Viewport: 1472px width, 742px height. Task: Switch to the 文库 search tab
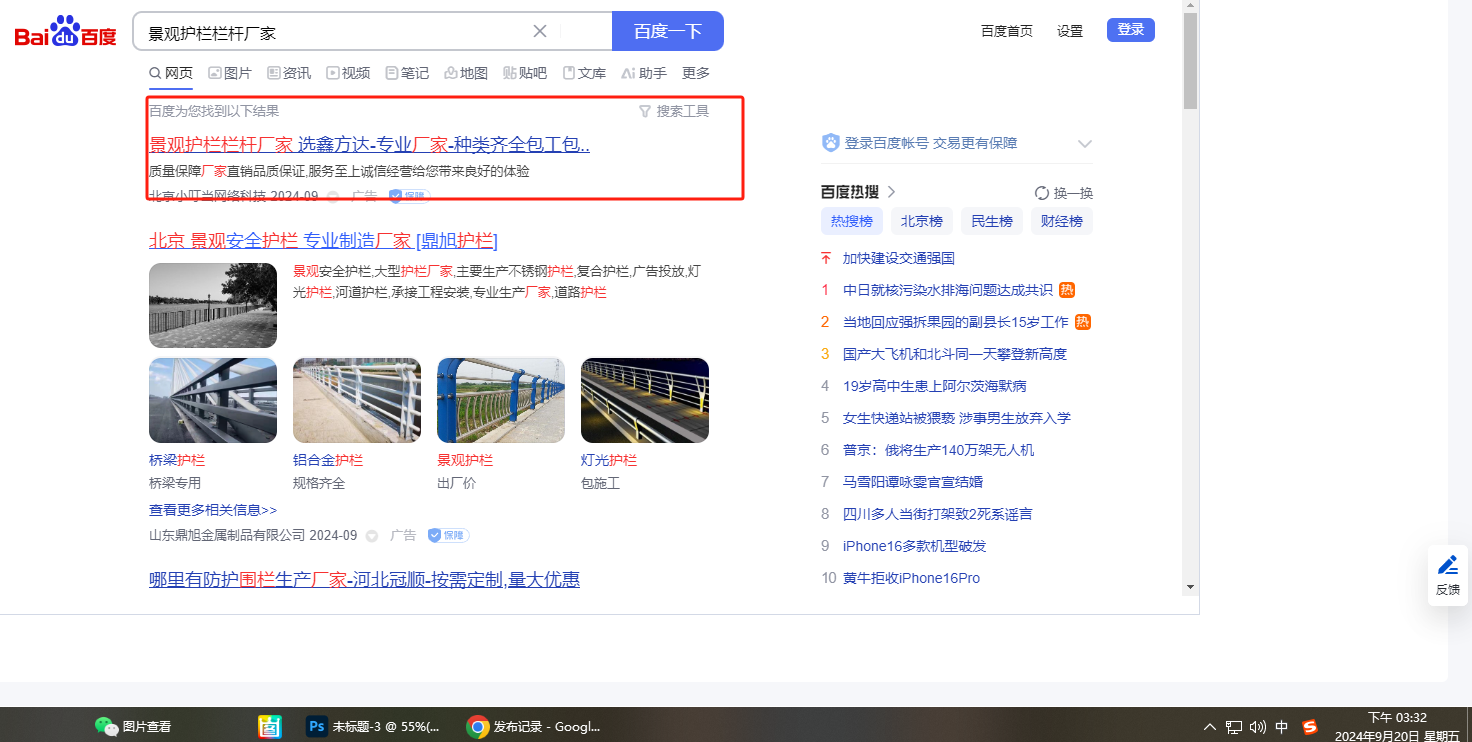click(x=584, y=73)
